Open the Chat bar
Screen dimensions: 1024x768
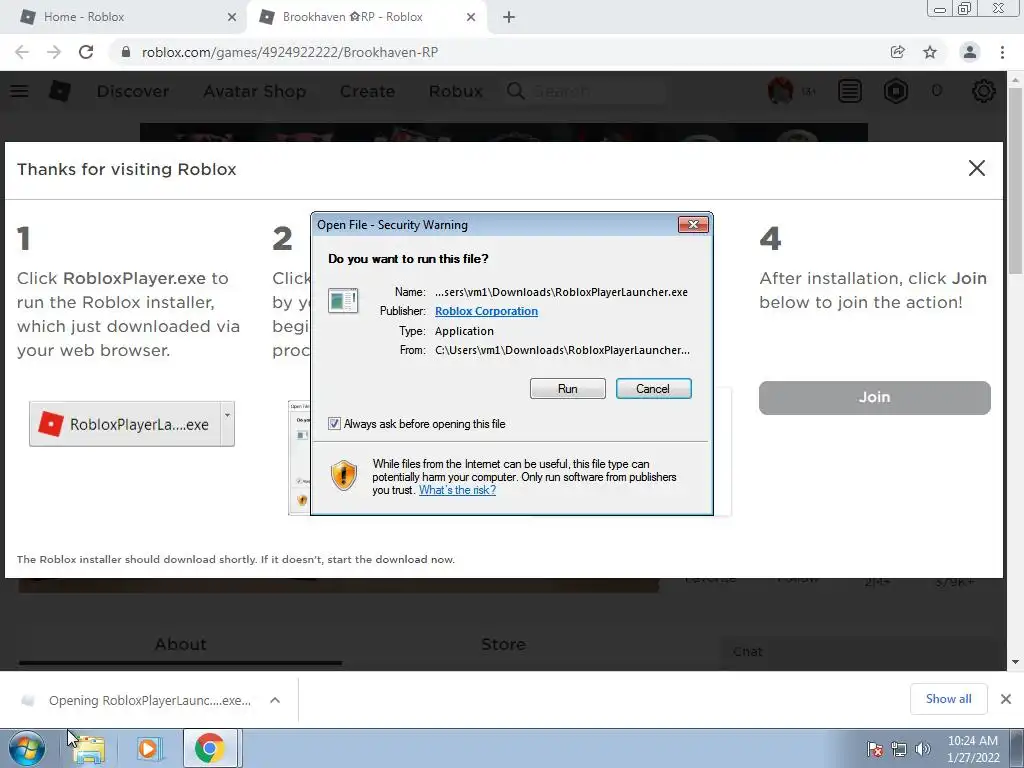pyautogui.click(x=862, y=652)
